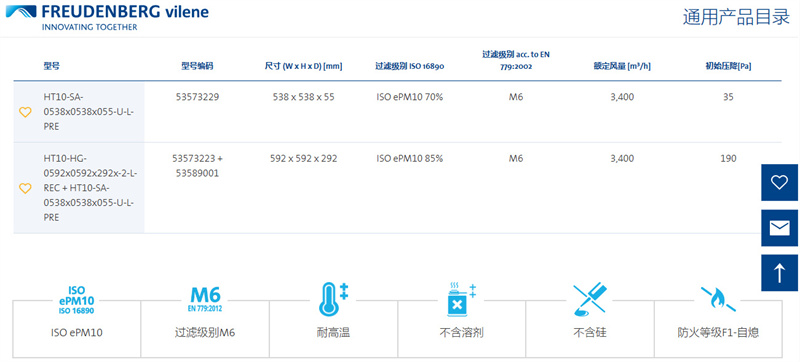Favorite the HT10-HG-0592x0592x292 product row heart
800x362 pixels.
(25, 188)
